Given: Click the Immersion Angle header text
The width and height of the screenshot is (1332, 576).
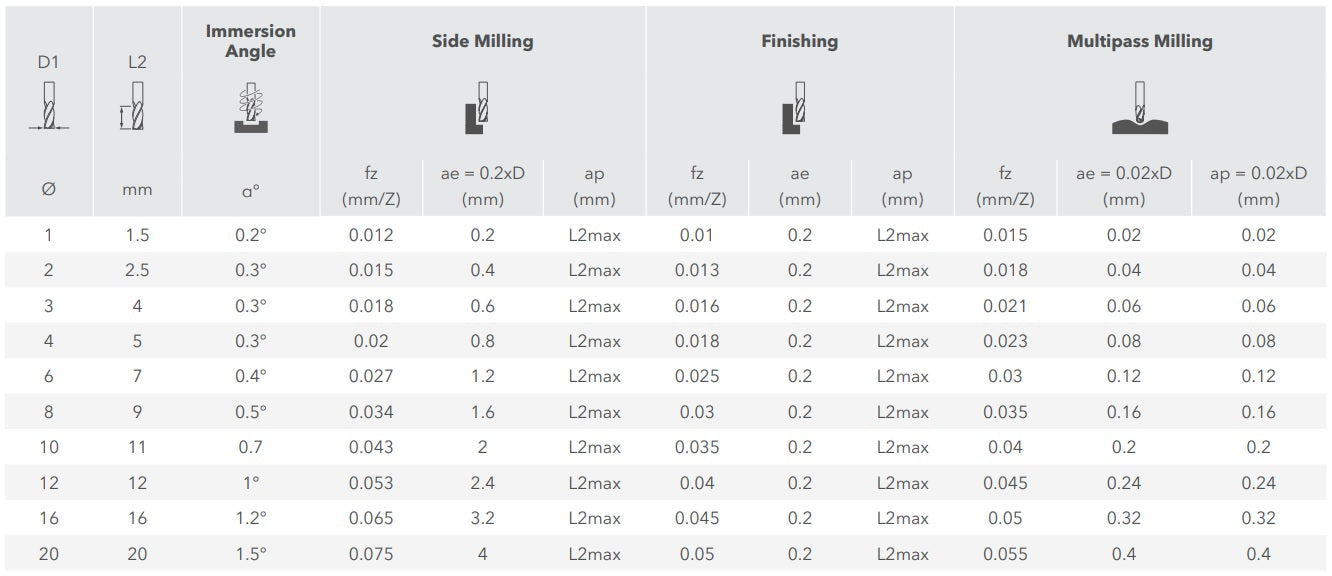Looking at the screenshot, I should (250, 41).
